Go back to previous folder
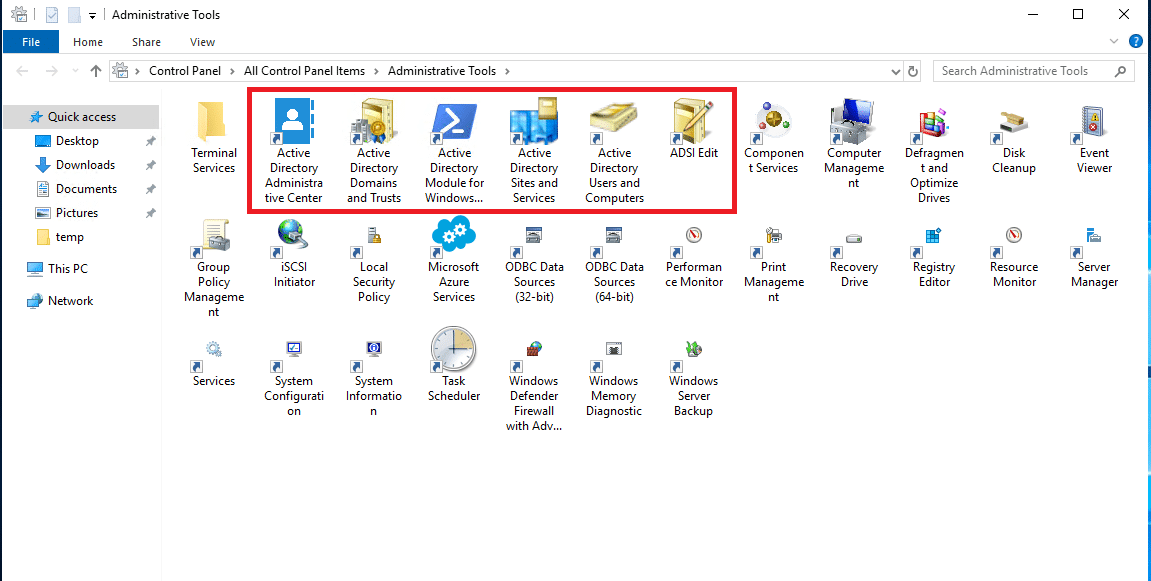This screenshot has height=581, width=1151. click(23, 71)
